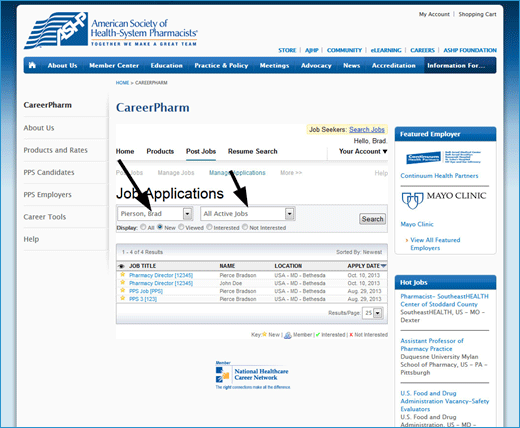Click the Search button
This screenshot has height=428, width=520.
click(x=372, y=219)
